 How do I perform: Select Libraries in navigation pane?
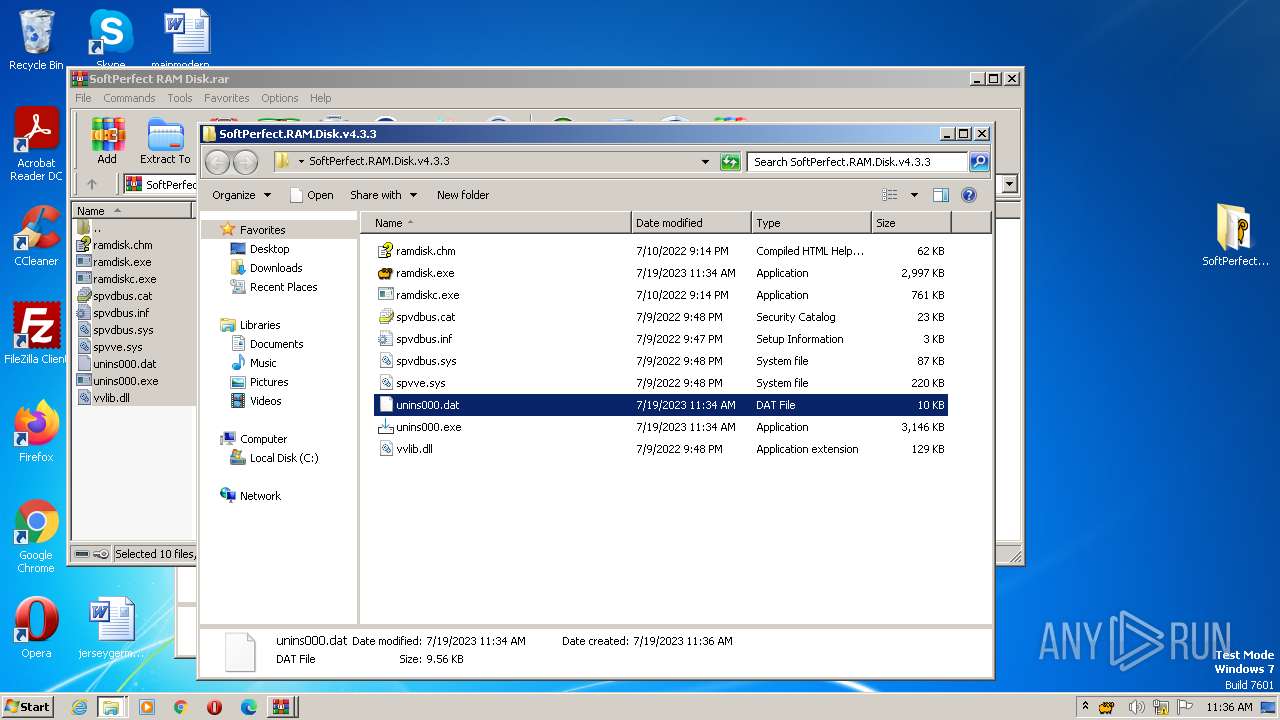click(x=259, y=325)
